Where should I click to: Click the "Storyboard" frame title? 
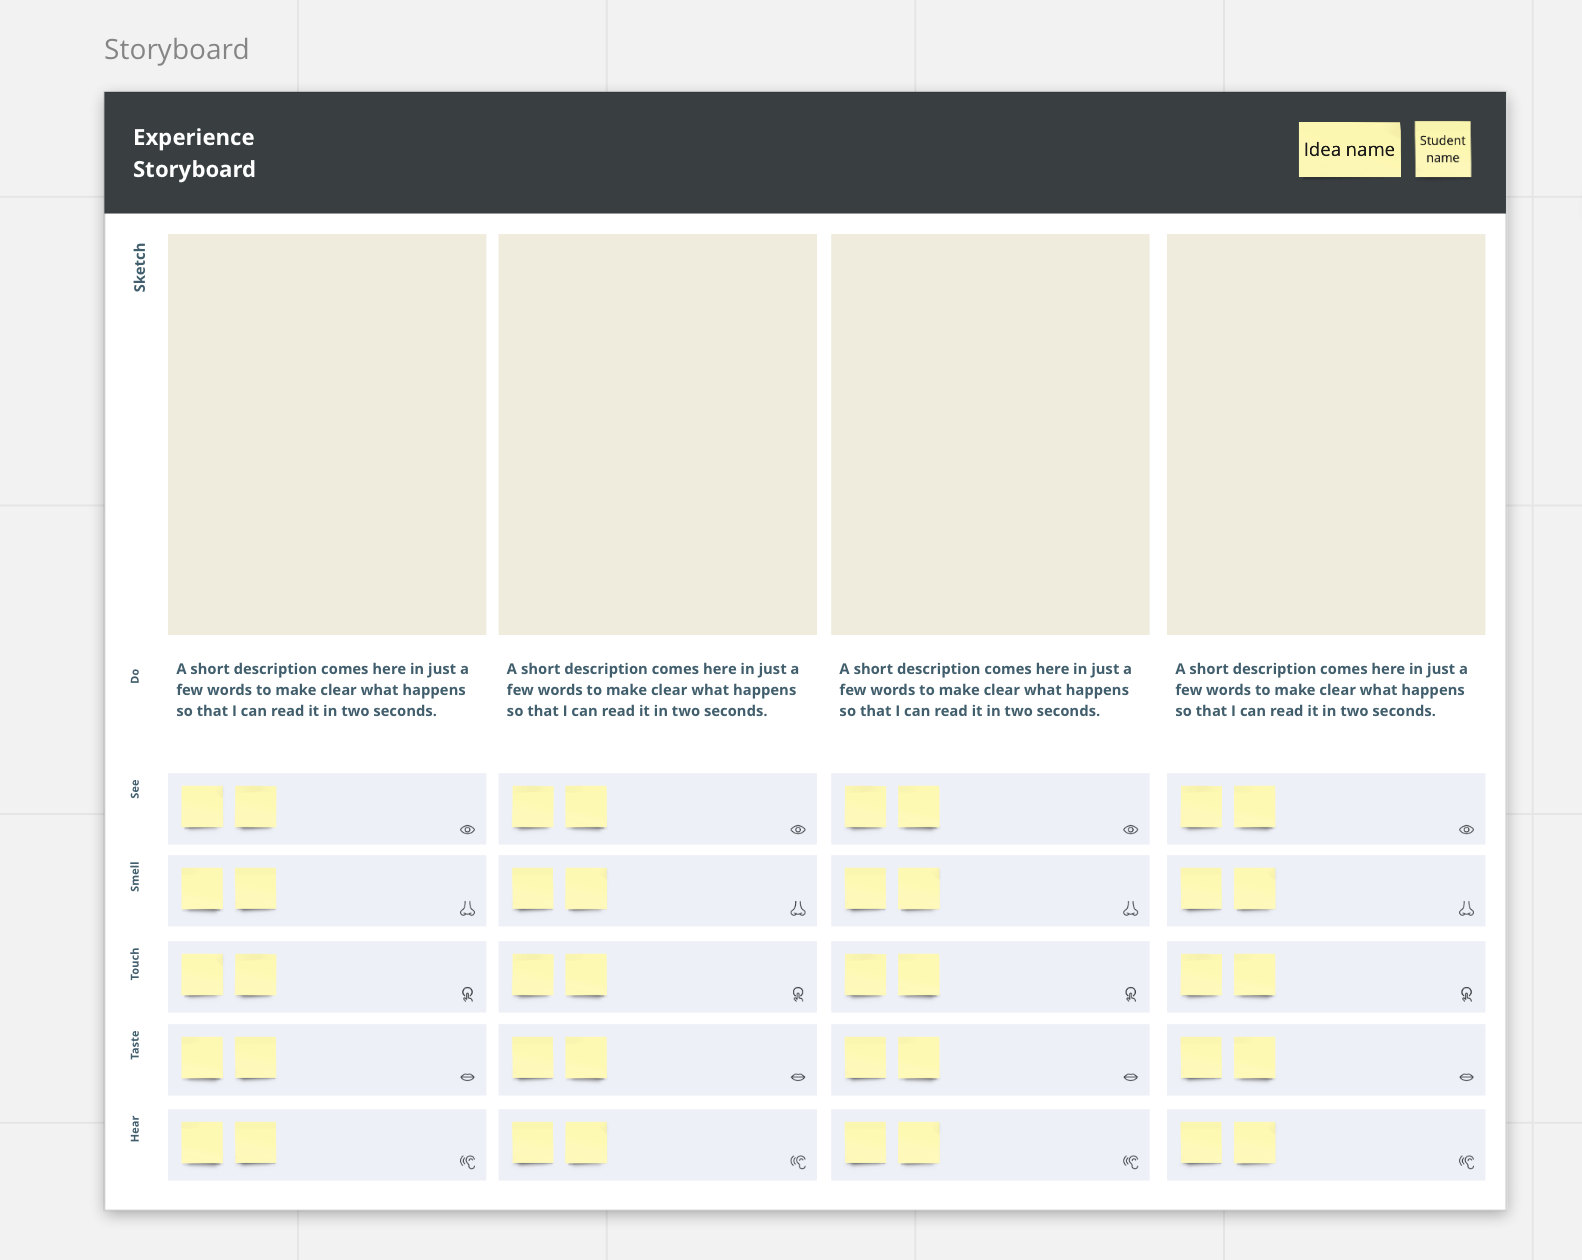coord(176,49)
